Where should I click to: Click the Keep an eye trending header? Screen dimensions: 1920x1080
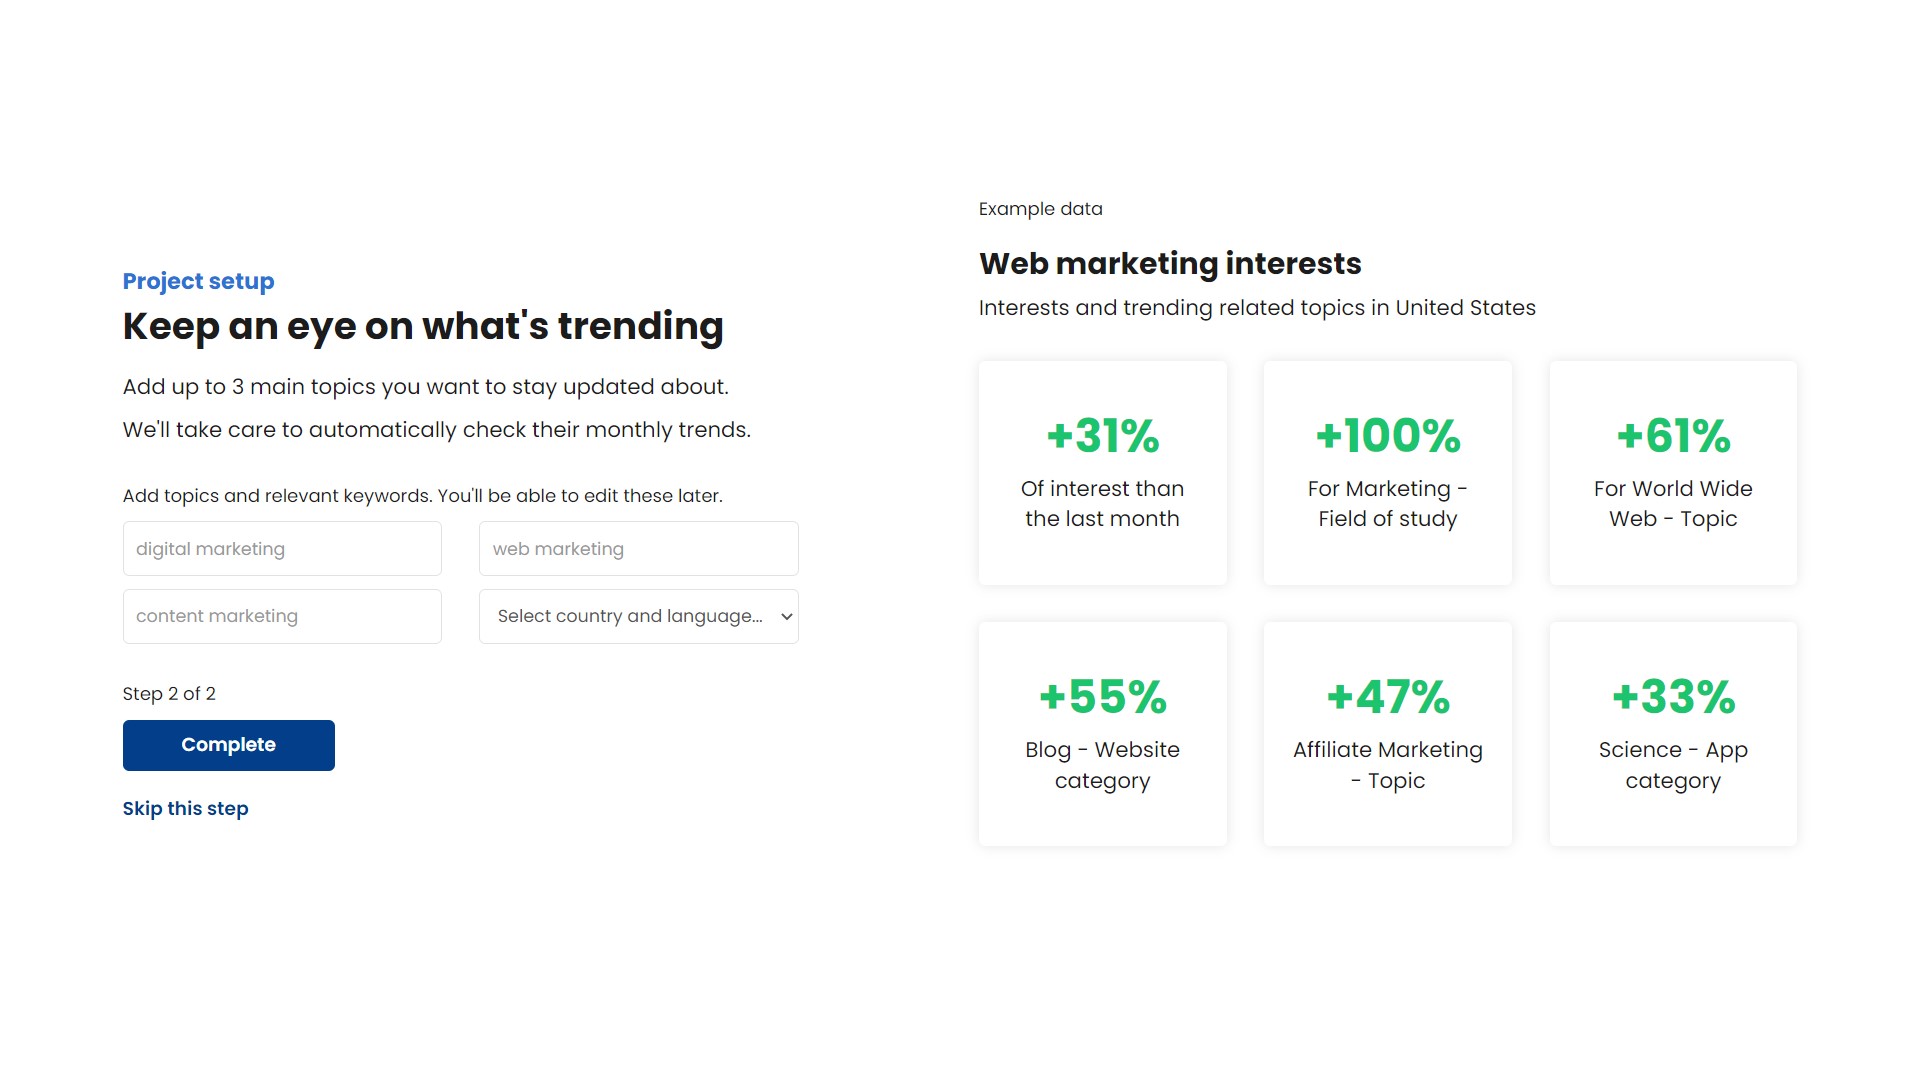(422, 326)
